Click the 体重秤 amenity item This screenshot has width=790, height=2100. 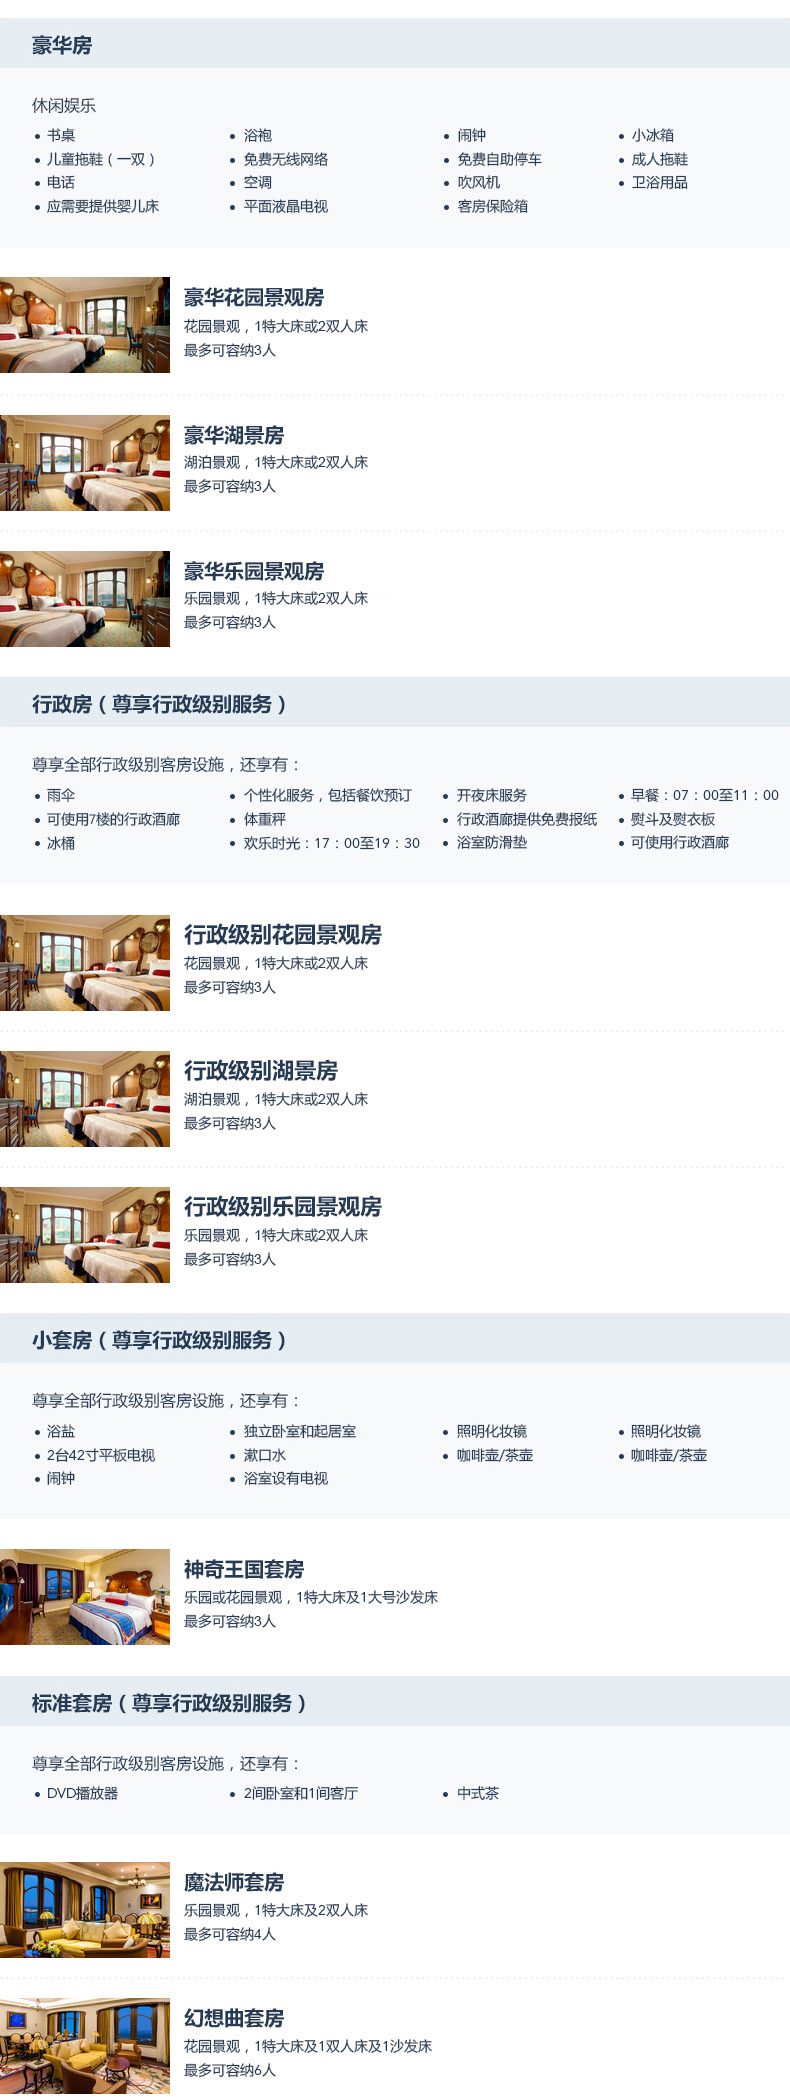point(265,819)
